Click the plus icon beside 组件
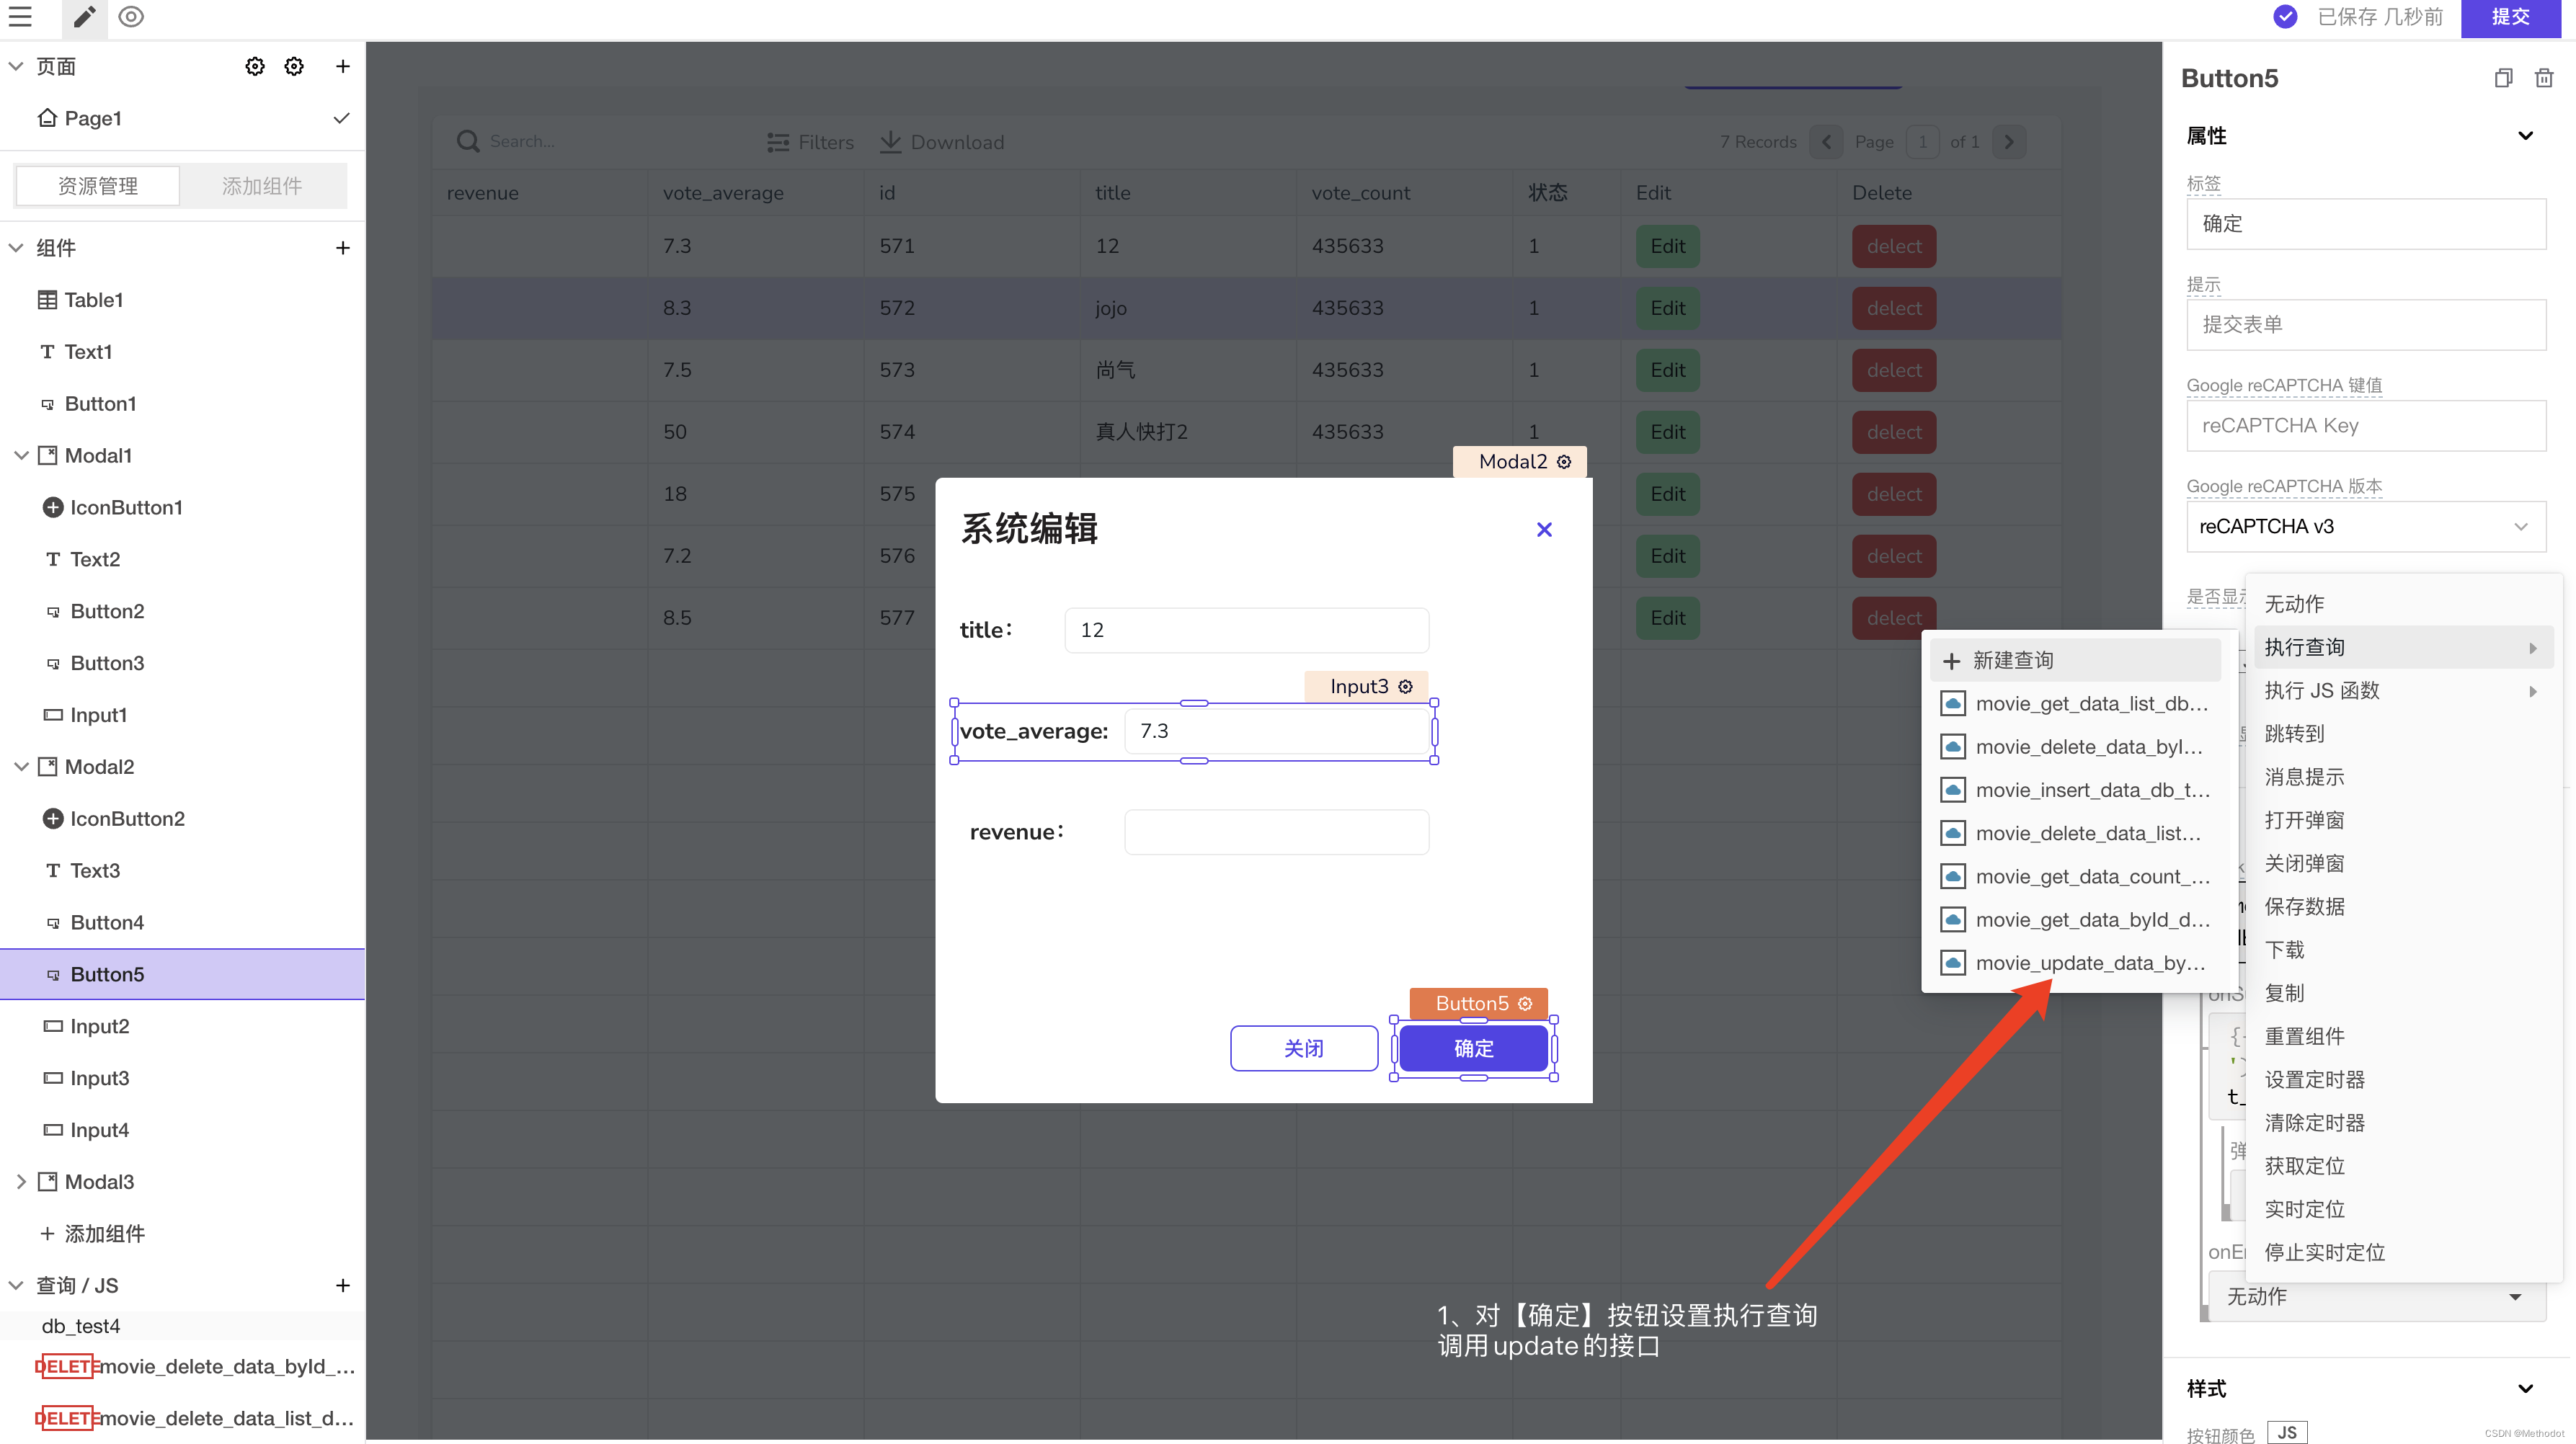2576x1444 pixels. (342, 248)
